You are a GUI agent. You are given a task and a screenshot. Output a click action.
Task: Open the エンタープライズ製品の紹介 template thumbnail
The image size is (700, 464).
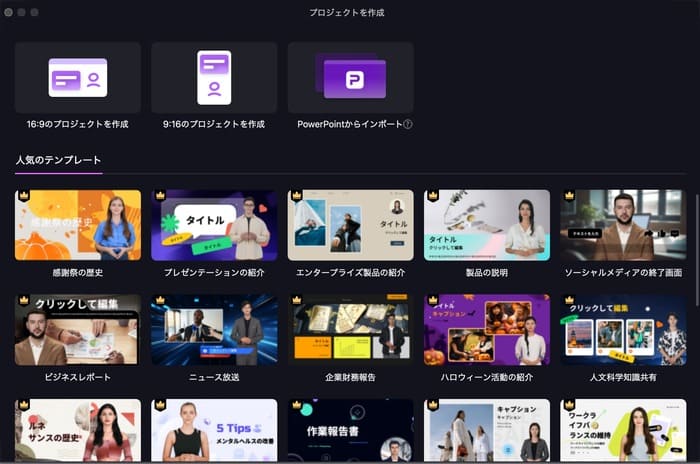350,225
